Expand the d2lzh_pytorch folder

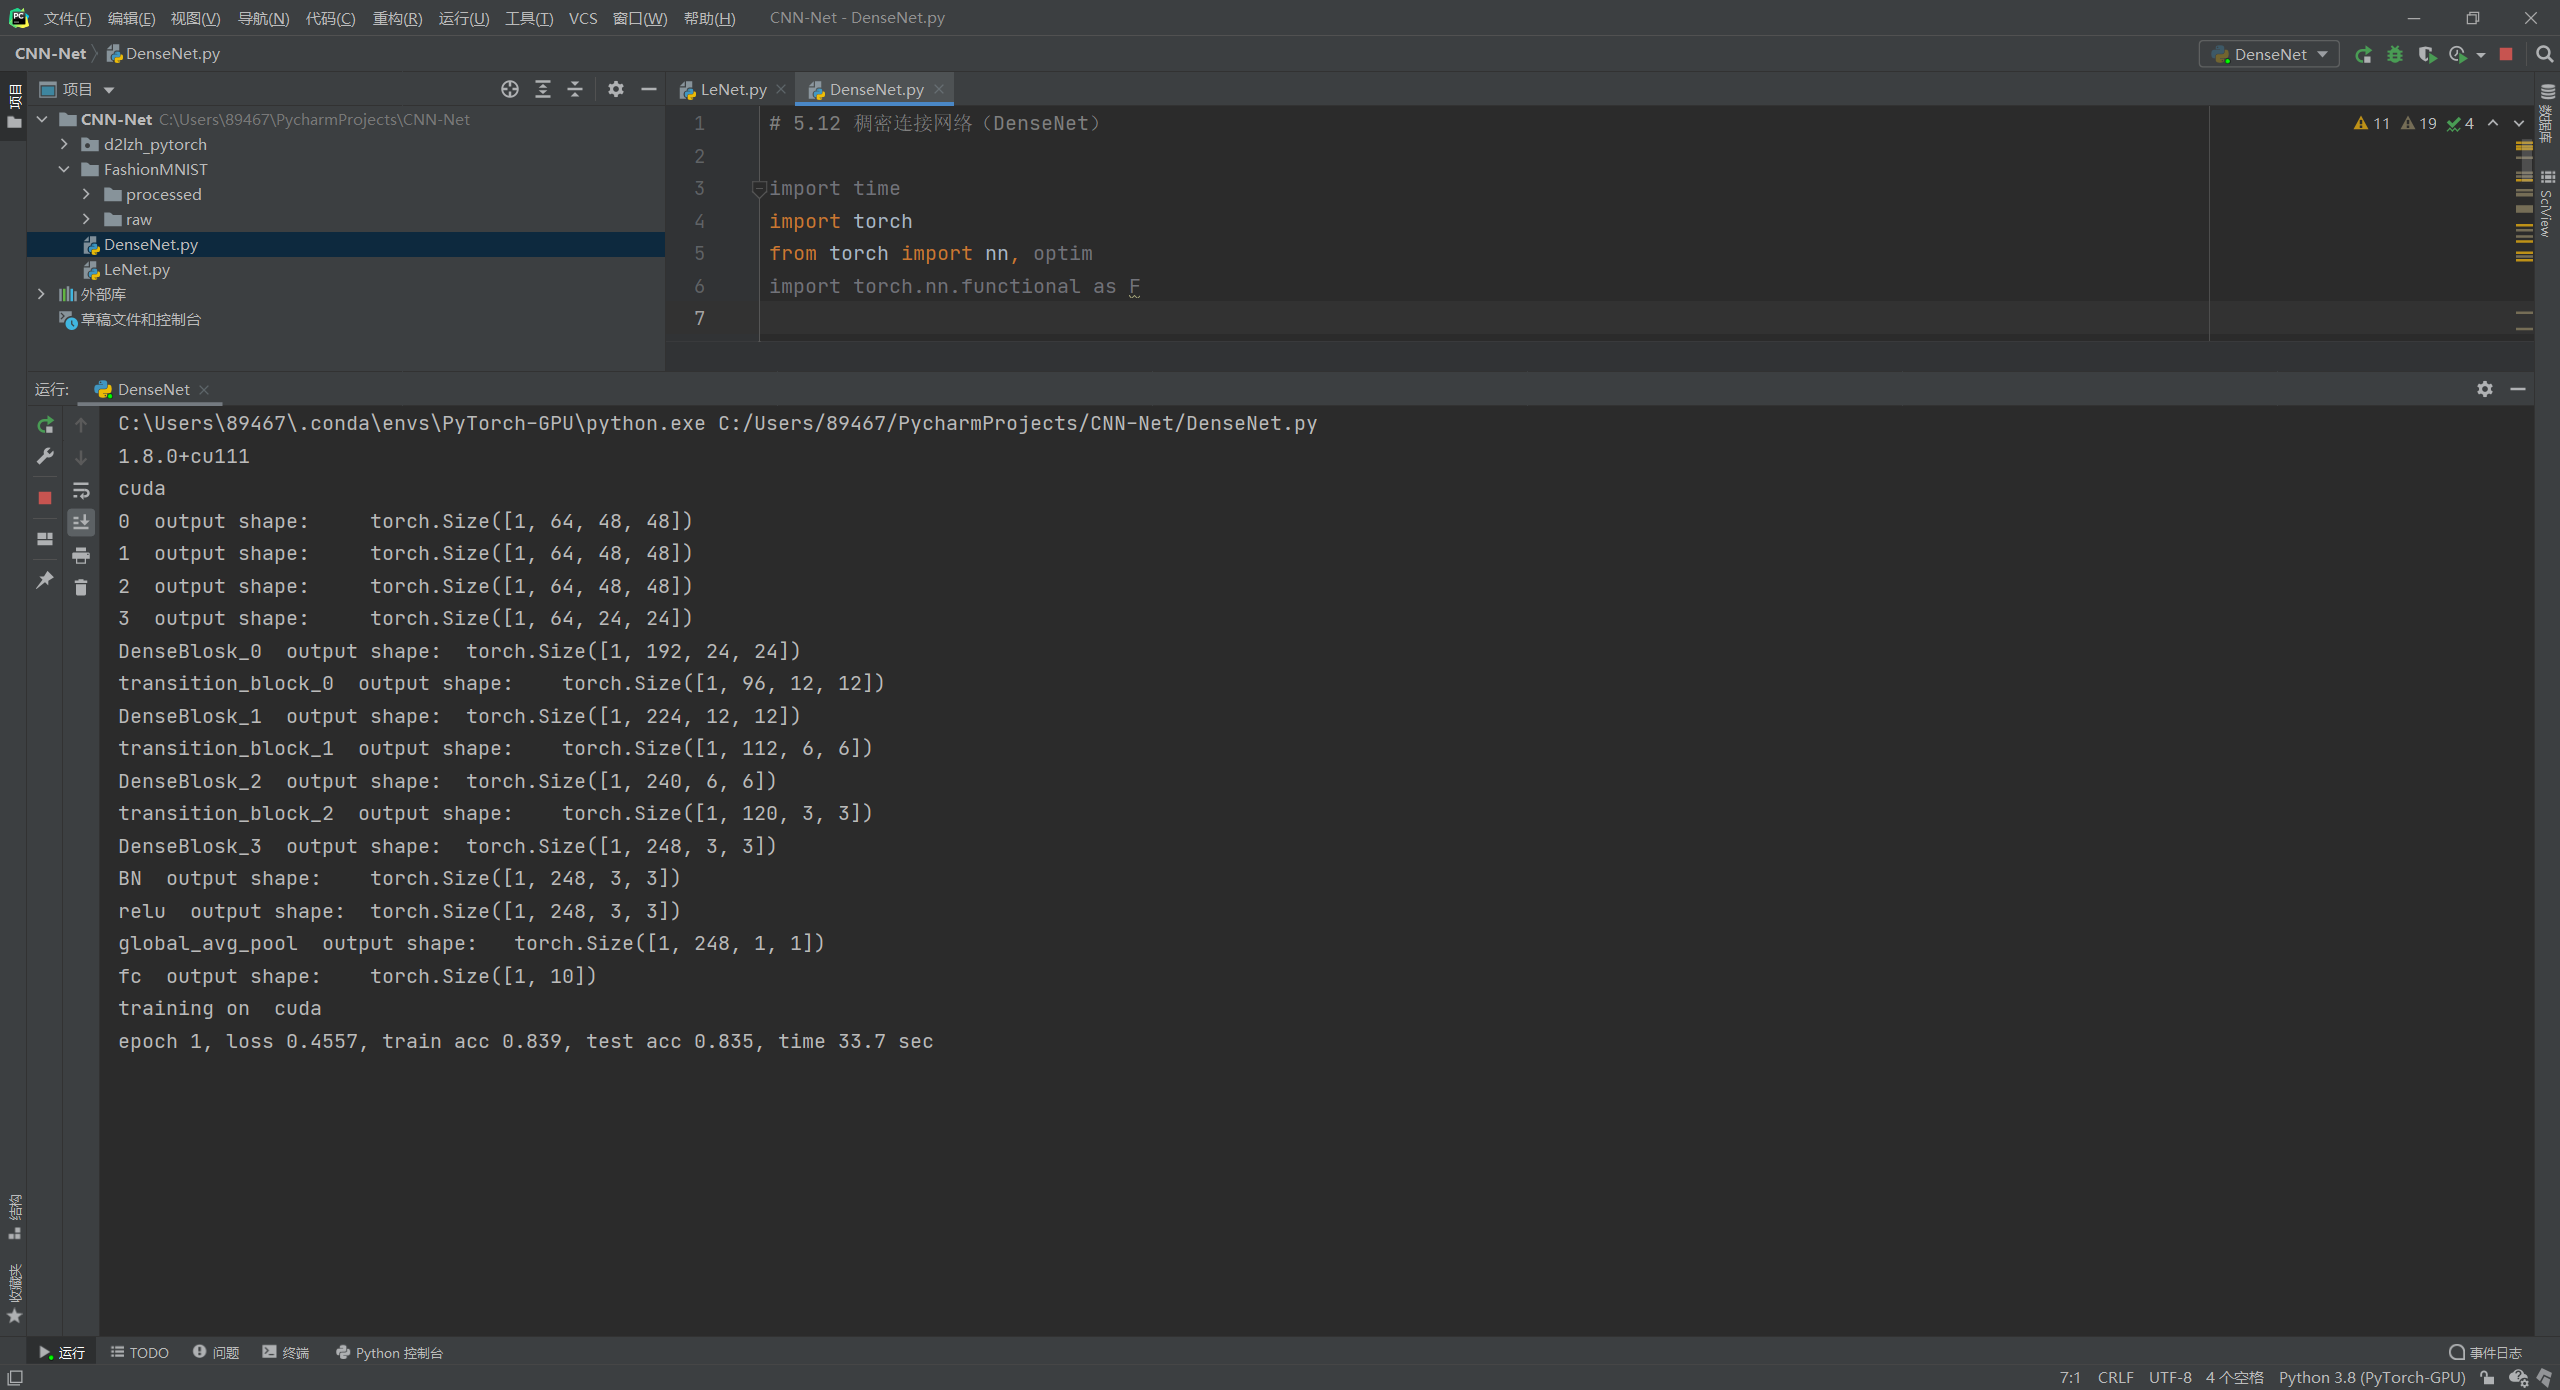(65, 144)
